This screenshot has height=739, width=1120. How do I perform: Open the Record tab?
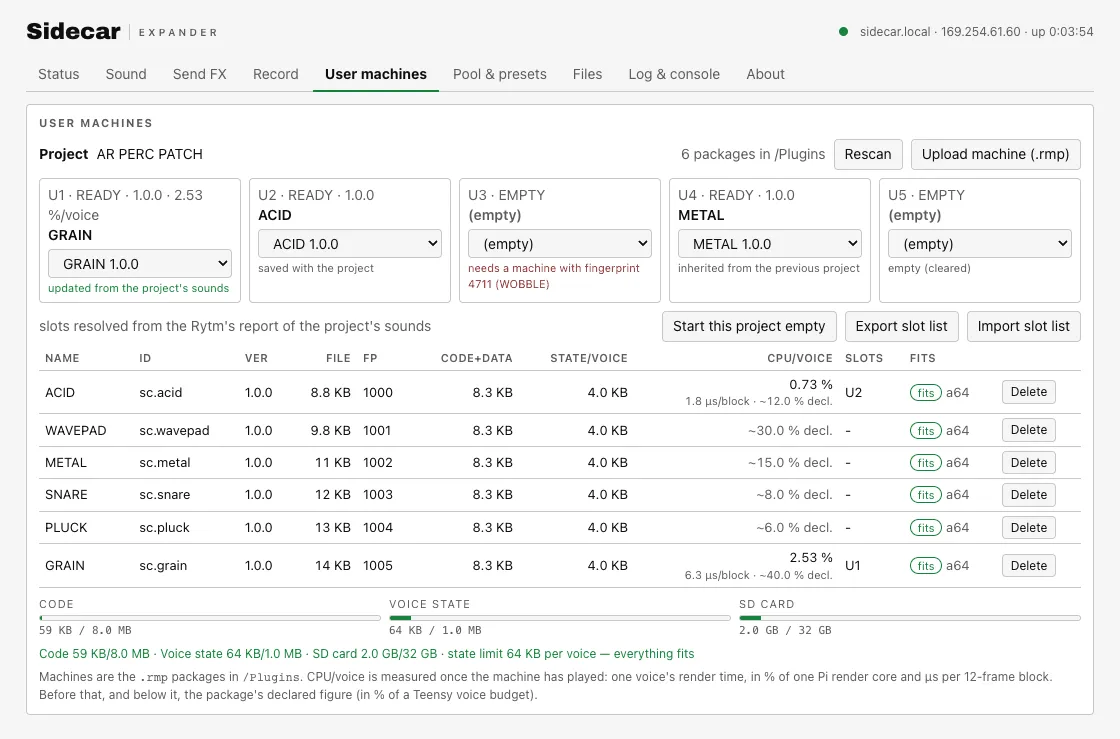276,74
